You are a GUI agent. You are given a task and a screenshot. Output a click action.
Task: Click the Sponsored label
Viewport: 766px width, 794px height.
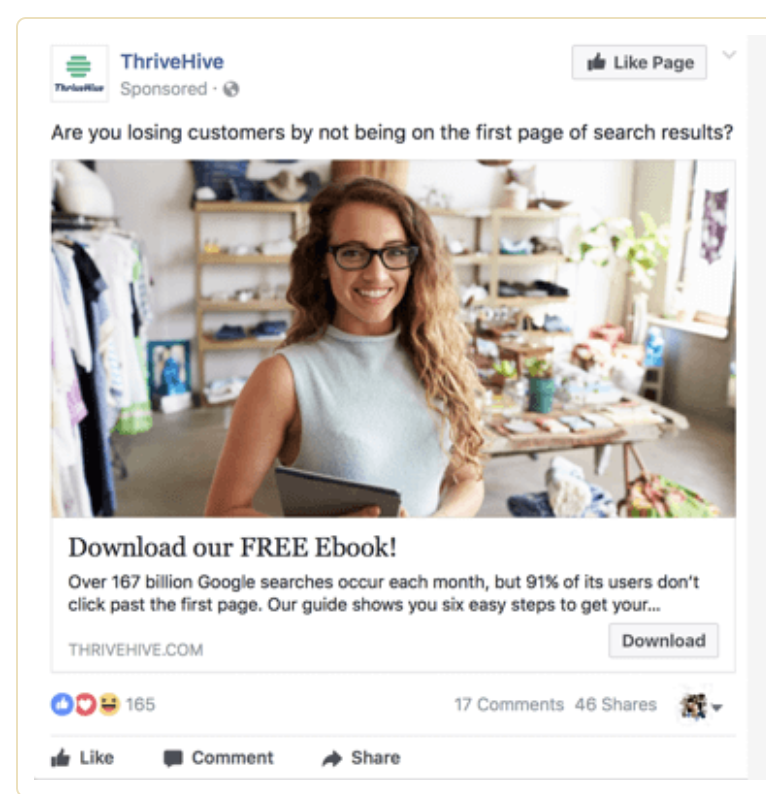pyautogui.click(x=164, y=89)
